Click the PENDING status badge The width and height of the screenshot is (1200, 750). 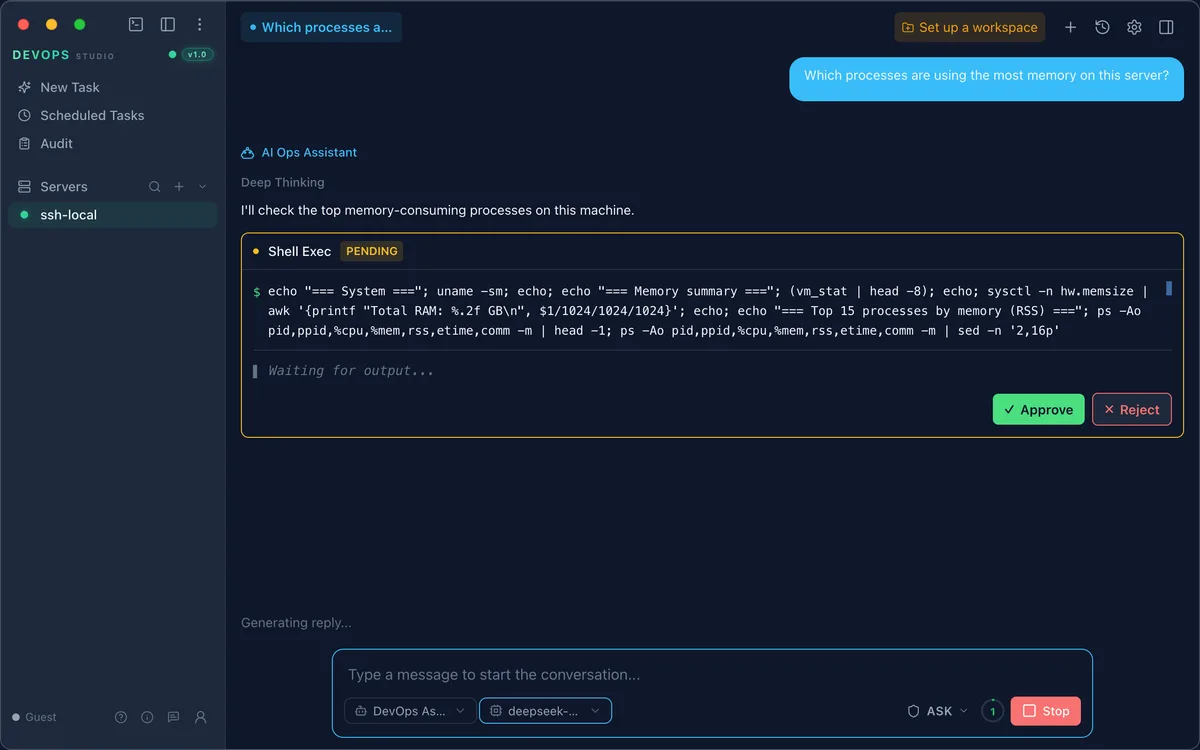(372, 251)
